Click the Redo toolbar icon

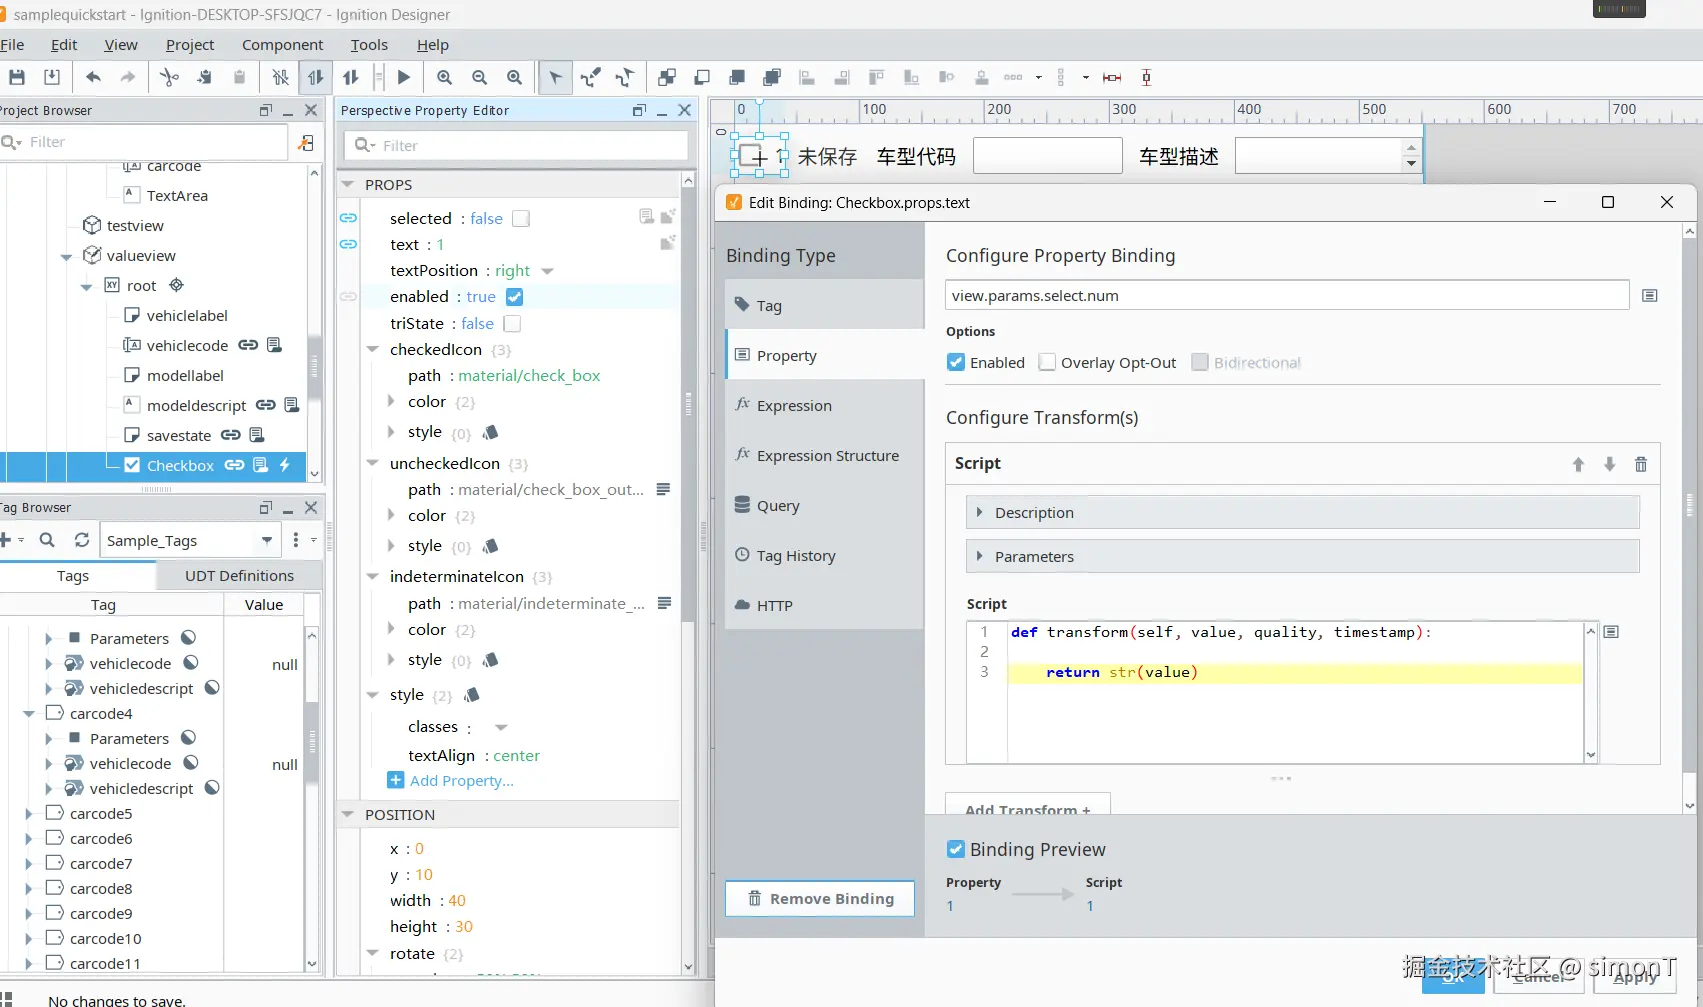coord(127,77)
